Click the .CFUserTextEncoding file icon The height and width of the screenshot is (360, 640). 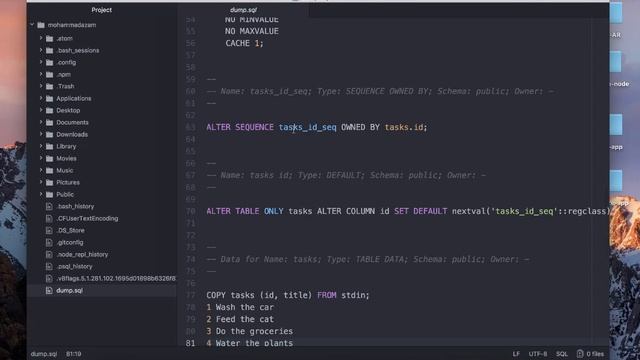pyautogui.click(x=49, y=218)
